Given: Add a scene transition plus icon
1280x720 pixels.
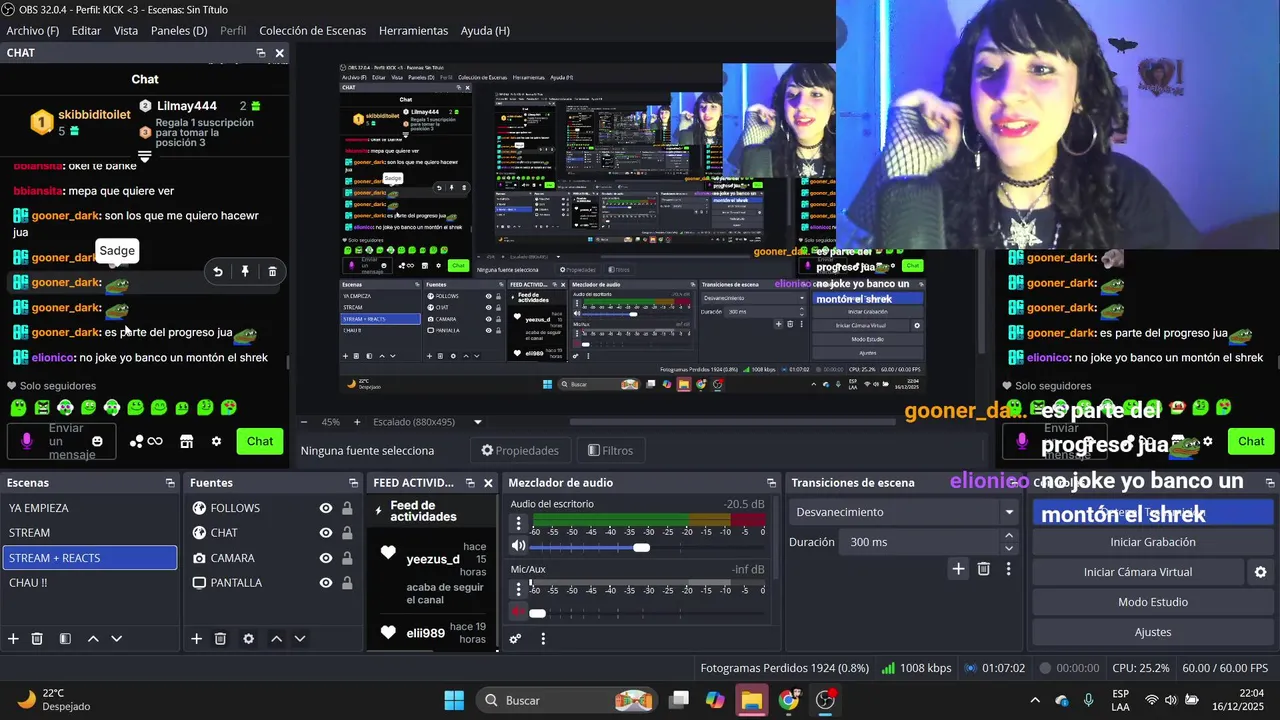Looking at the screenshot, I should [958, 569].
